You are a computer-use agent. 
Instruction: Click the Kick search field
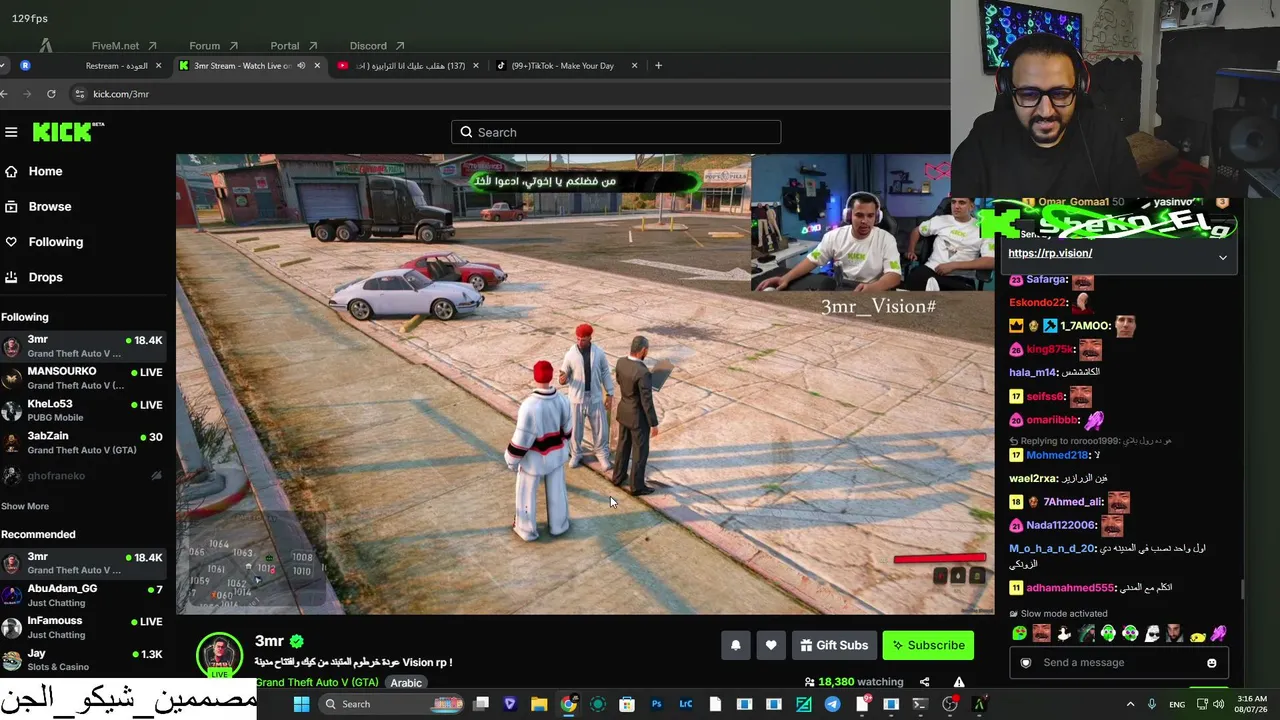click(616, 132)
